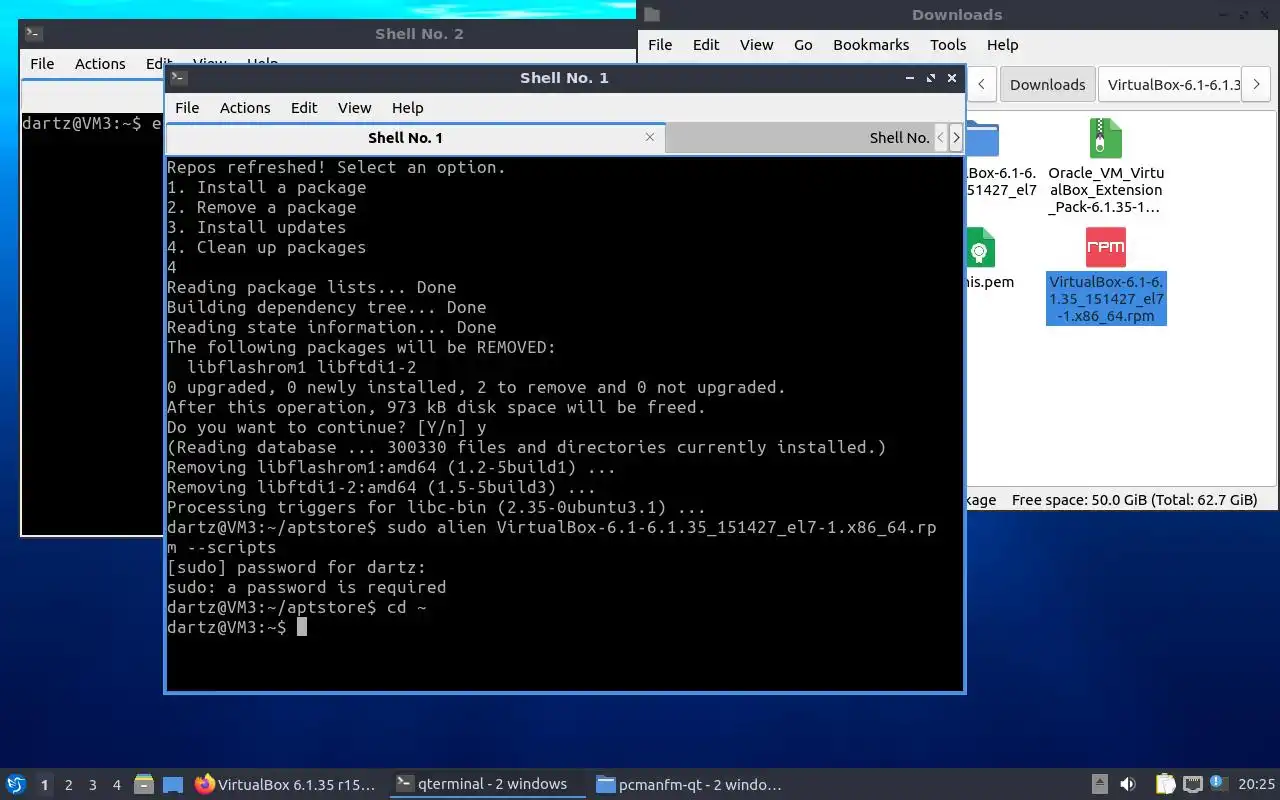Open Tools menu in Downloads window
Image resolution: width=1280 pixels, height=800 pixels.
(x=948, y=45)
